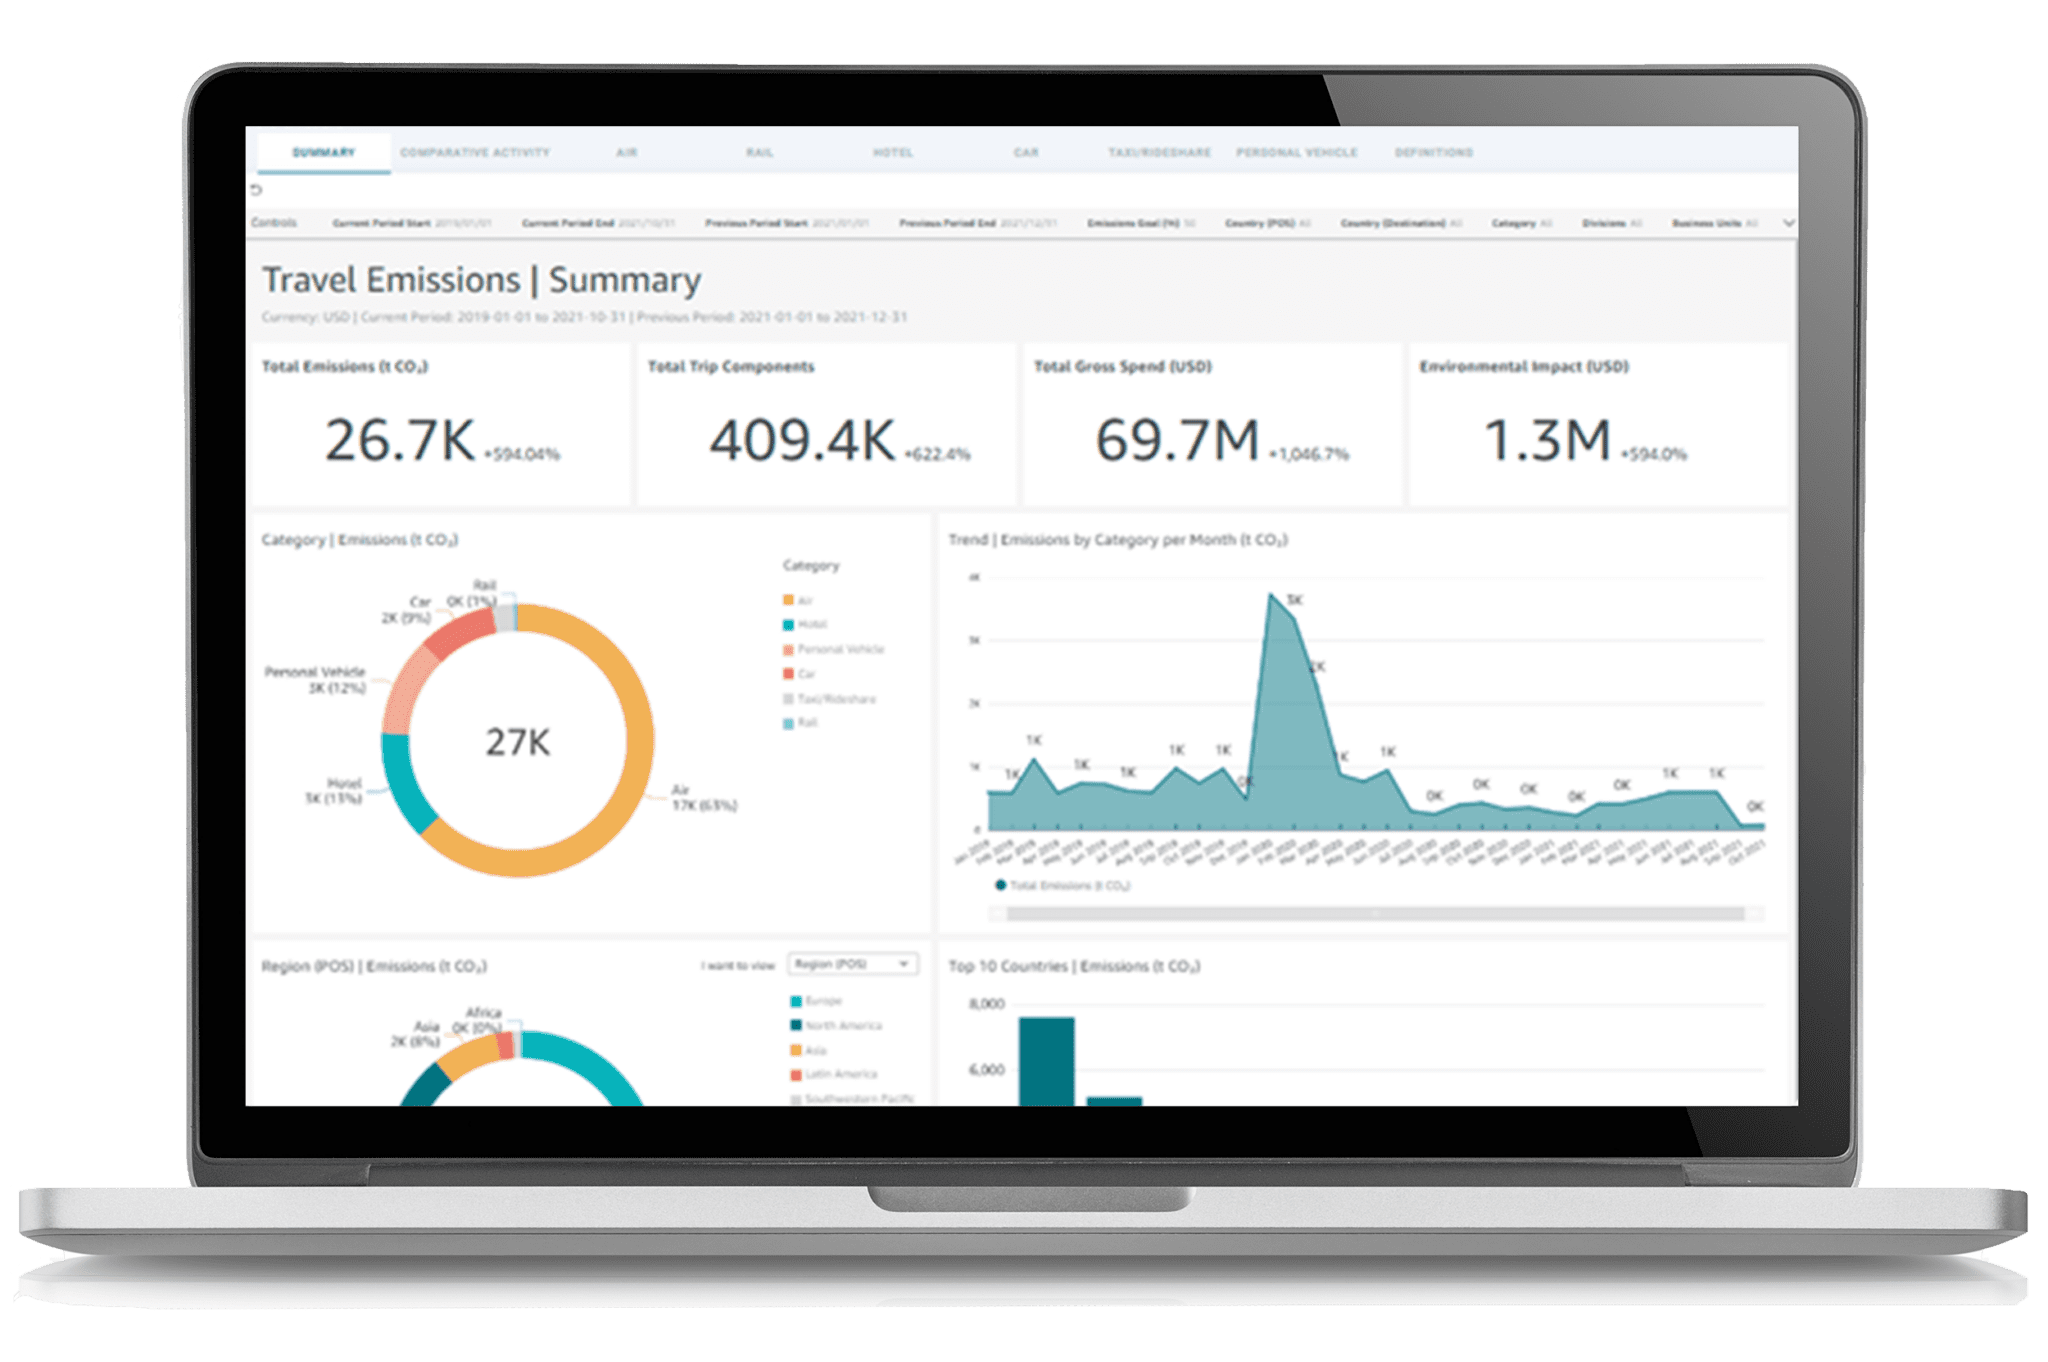View the Definitions tab
Image resolution: width=2048 pixels, height=1362 pixels.
(1433, 152)
